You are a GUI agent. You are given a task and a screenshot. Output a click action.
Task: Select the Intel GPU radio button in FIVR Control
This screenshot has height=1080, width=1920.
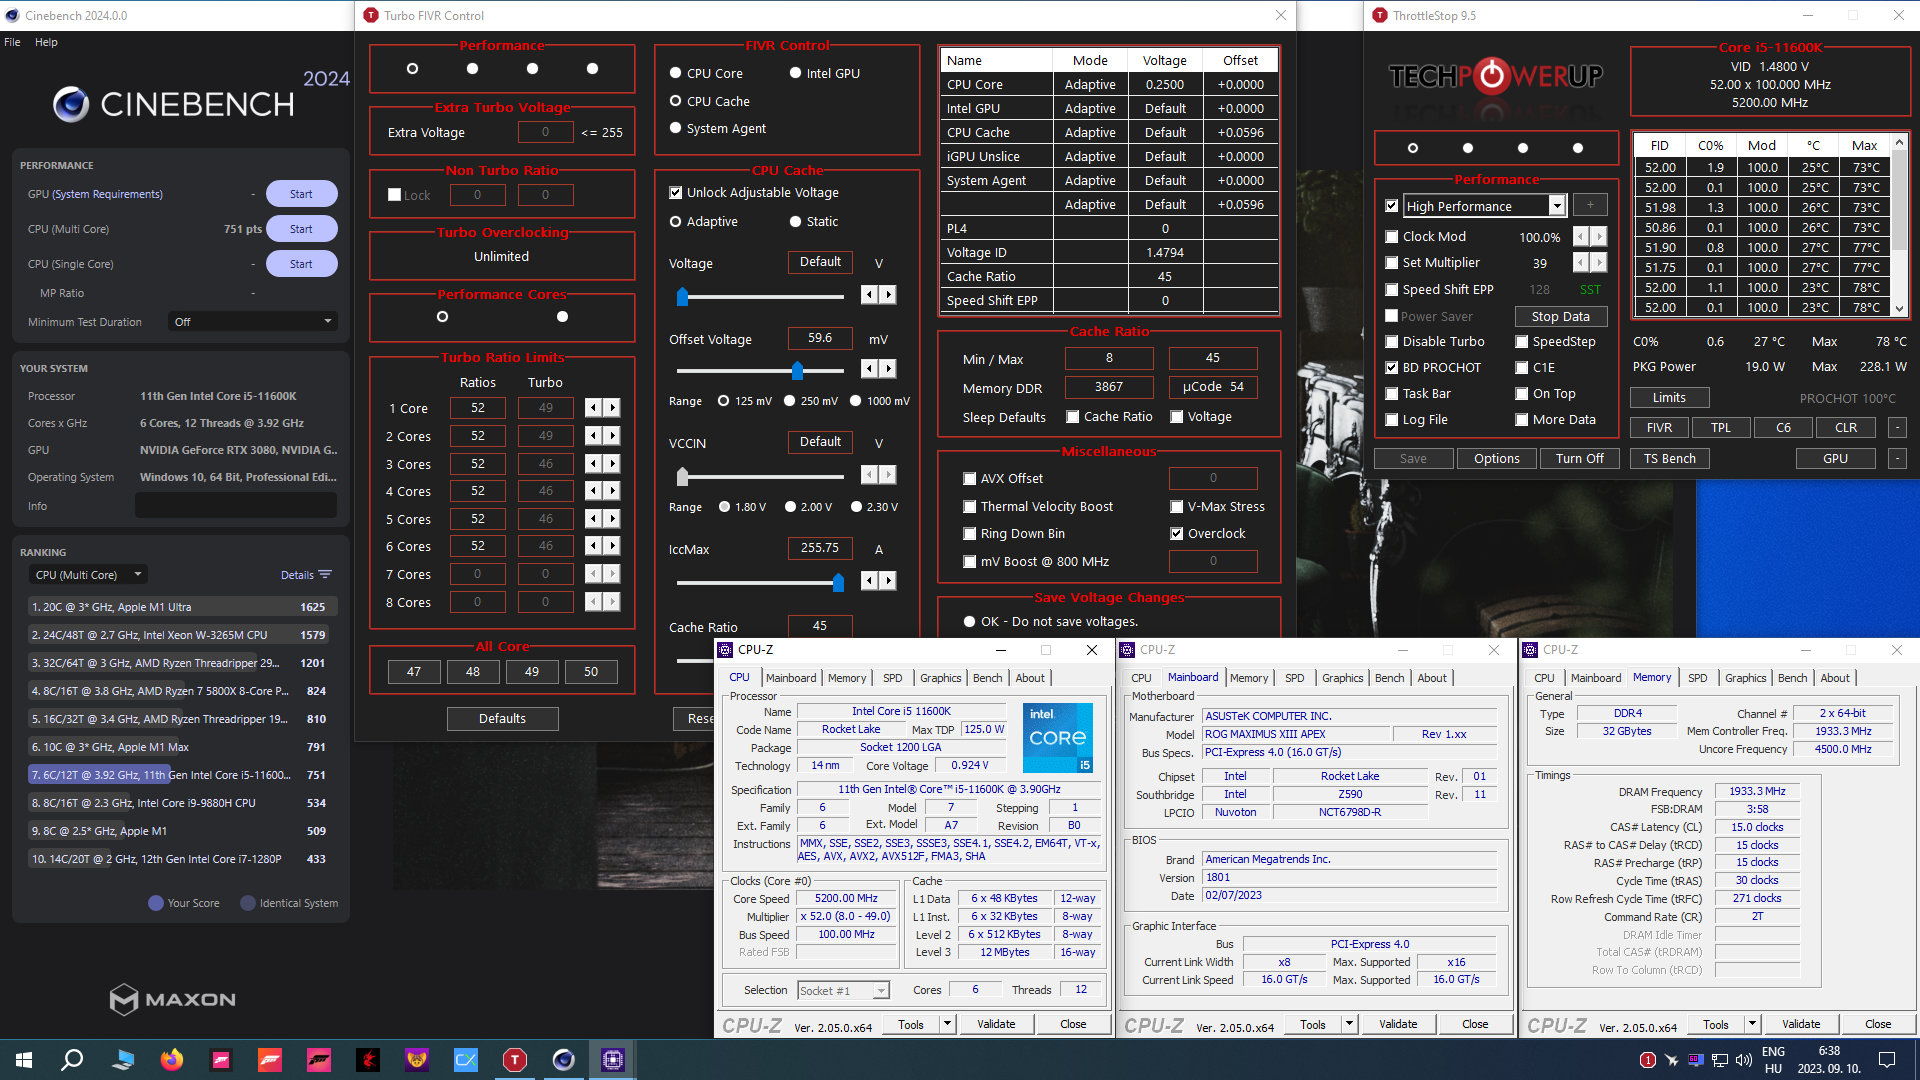tap(796, 73)
